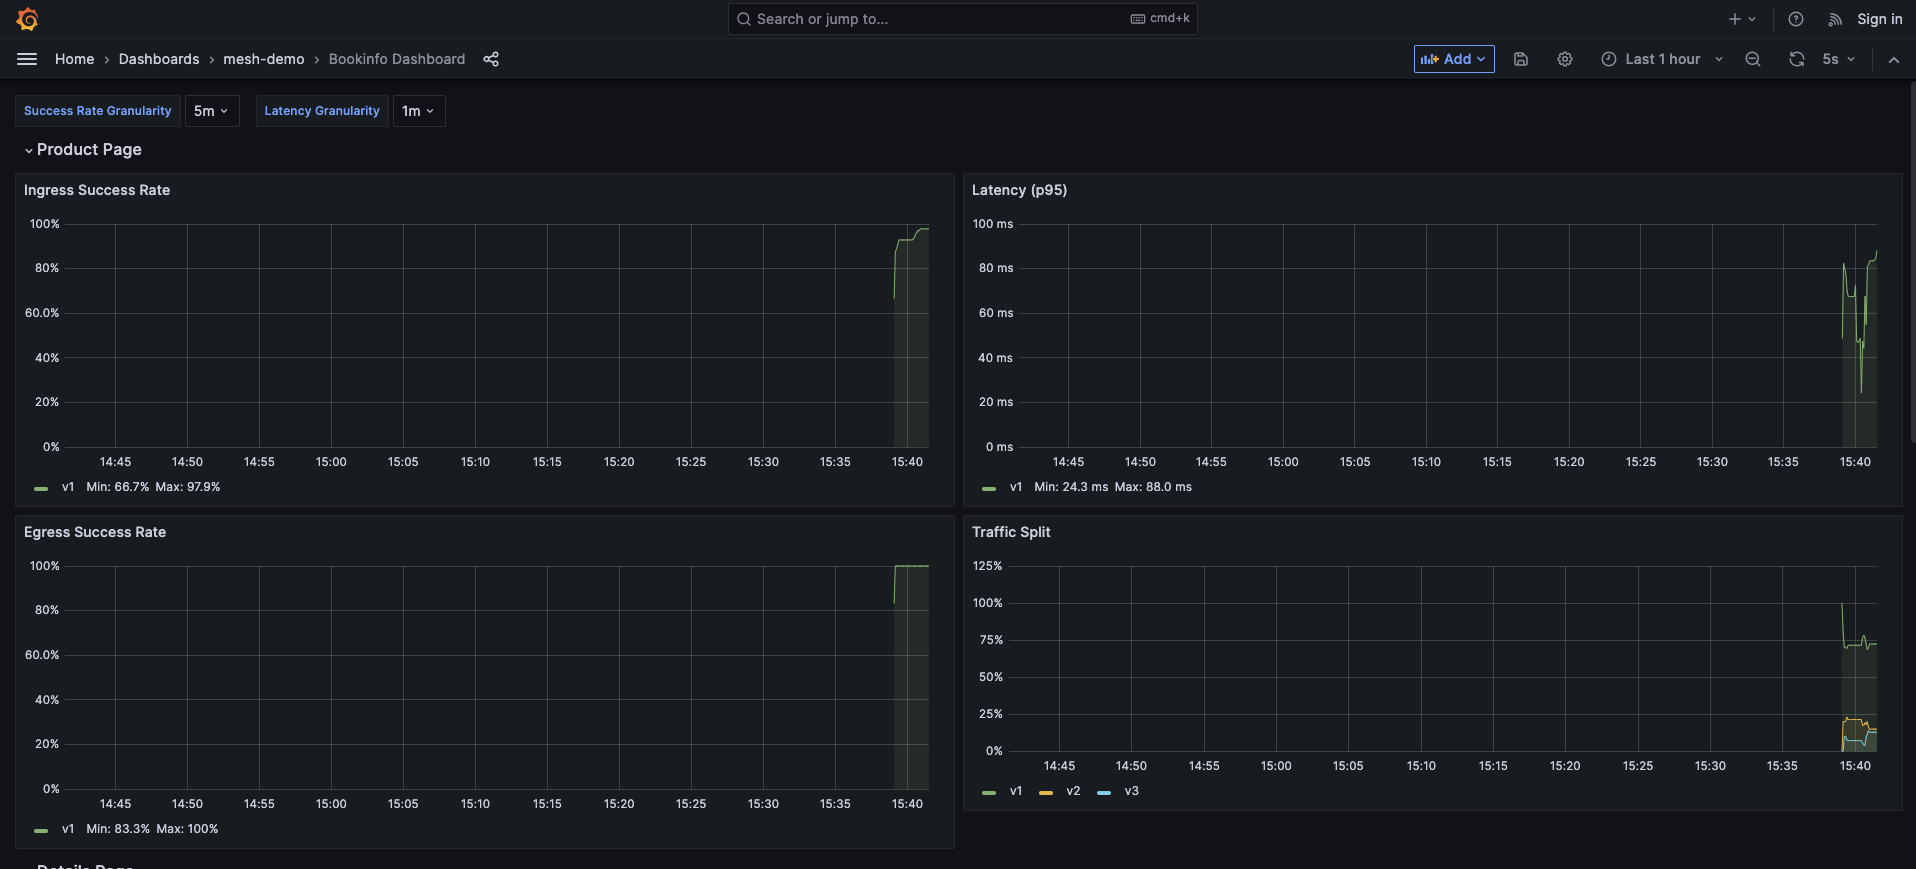
Task: Click v1 green swatch in Ingress legend
Action: point(41,488)
